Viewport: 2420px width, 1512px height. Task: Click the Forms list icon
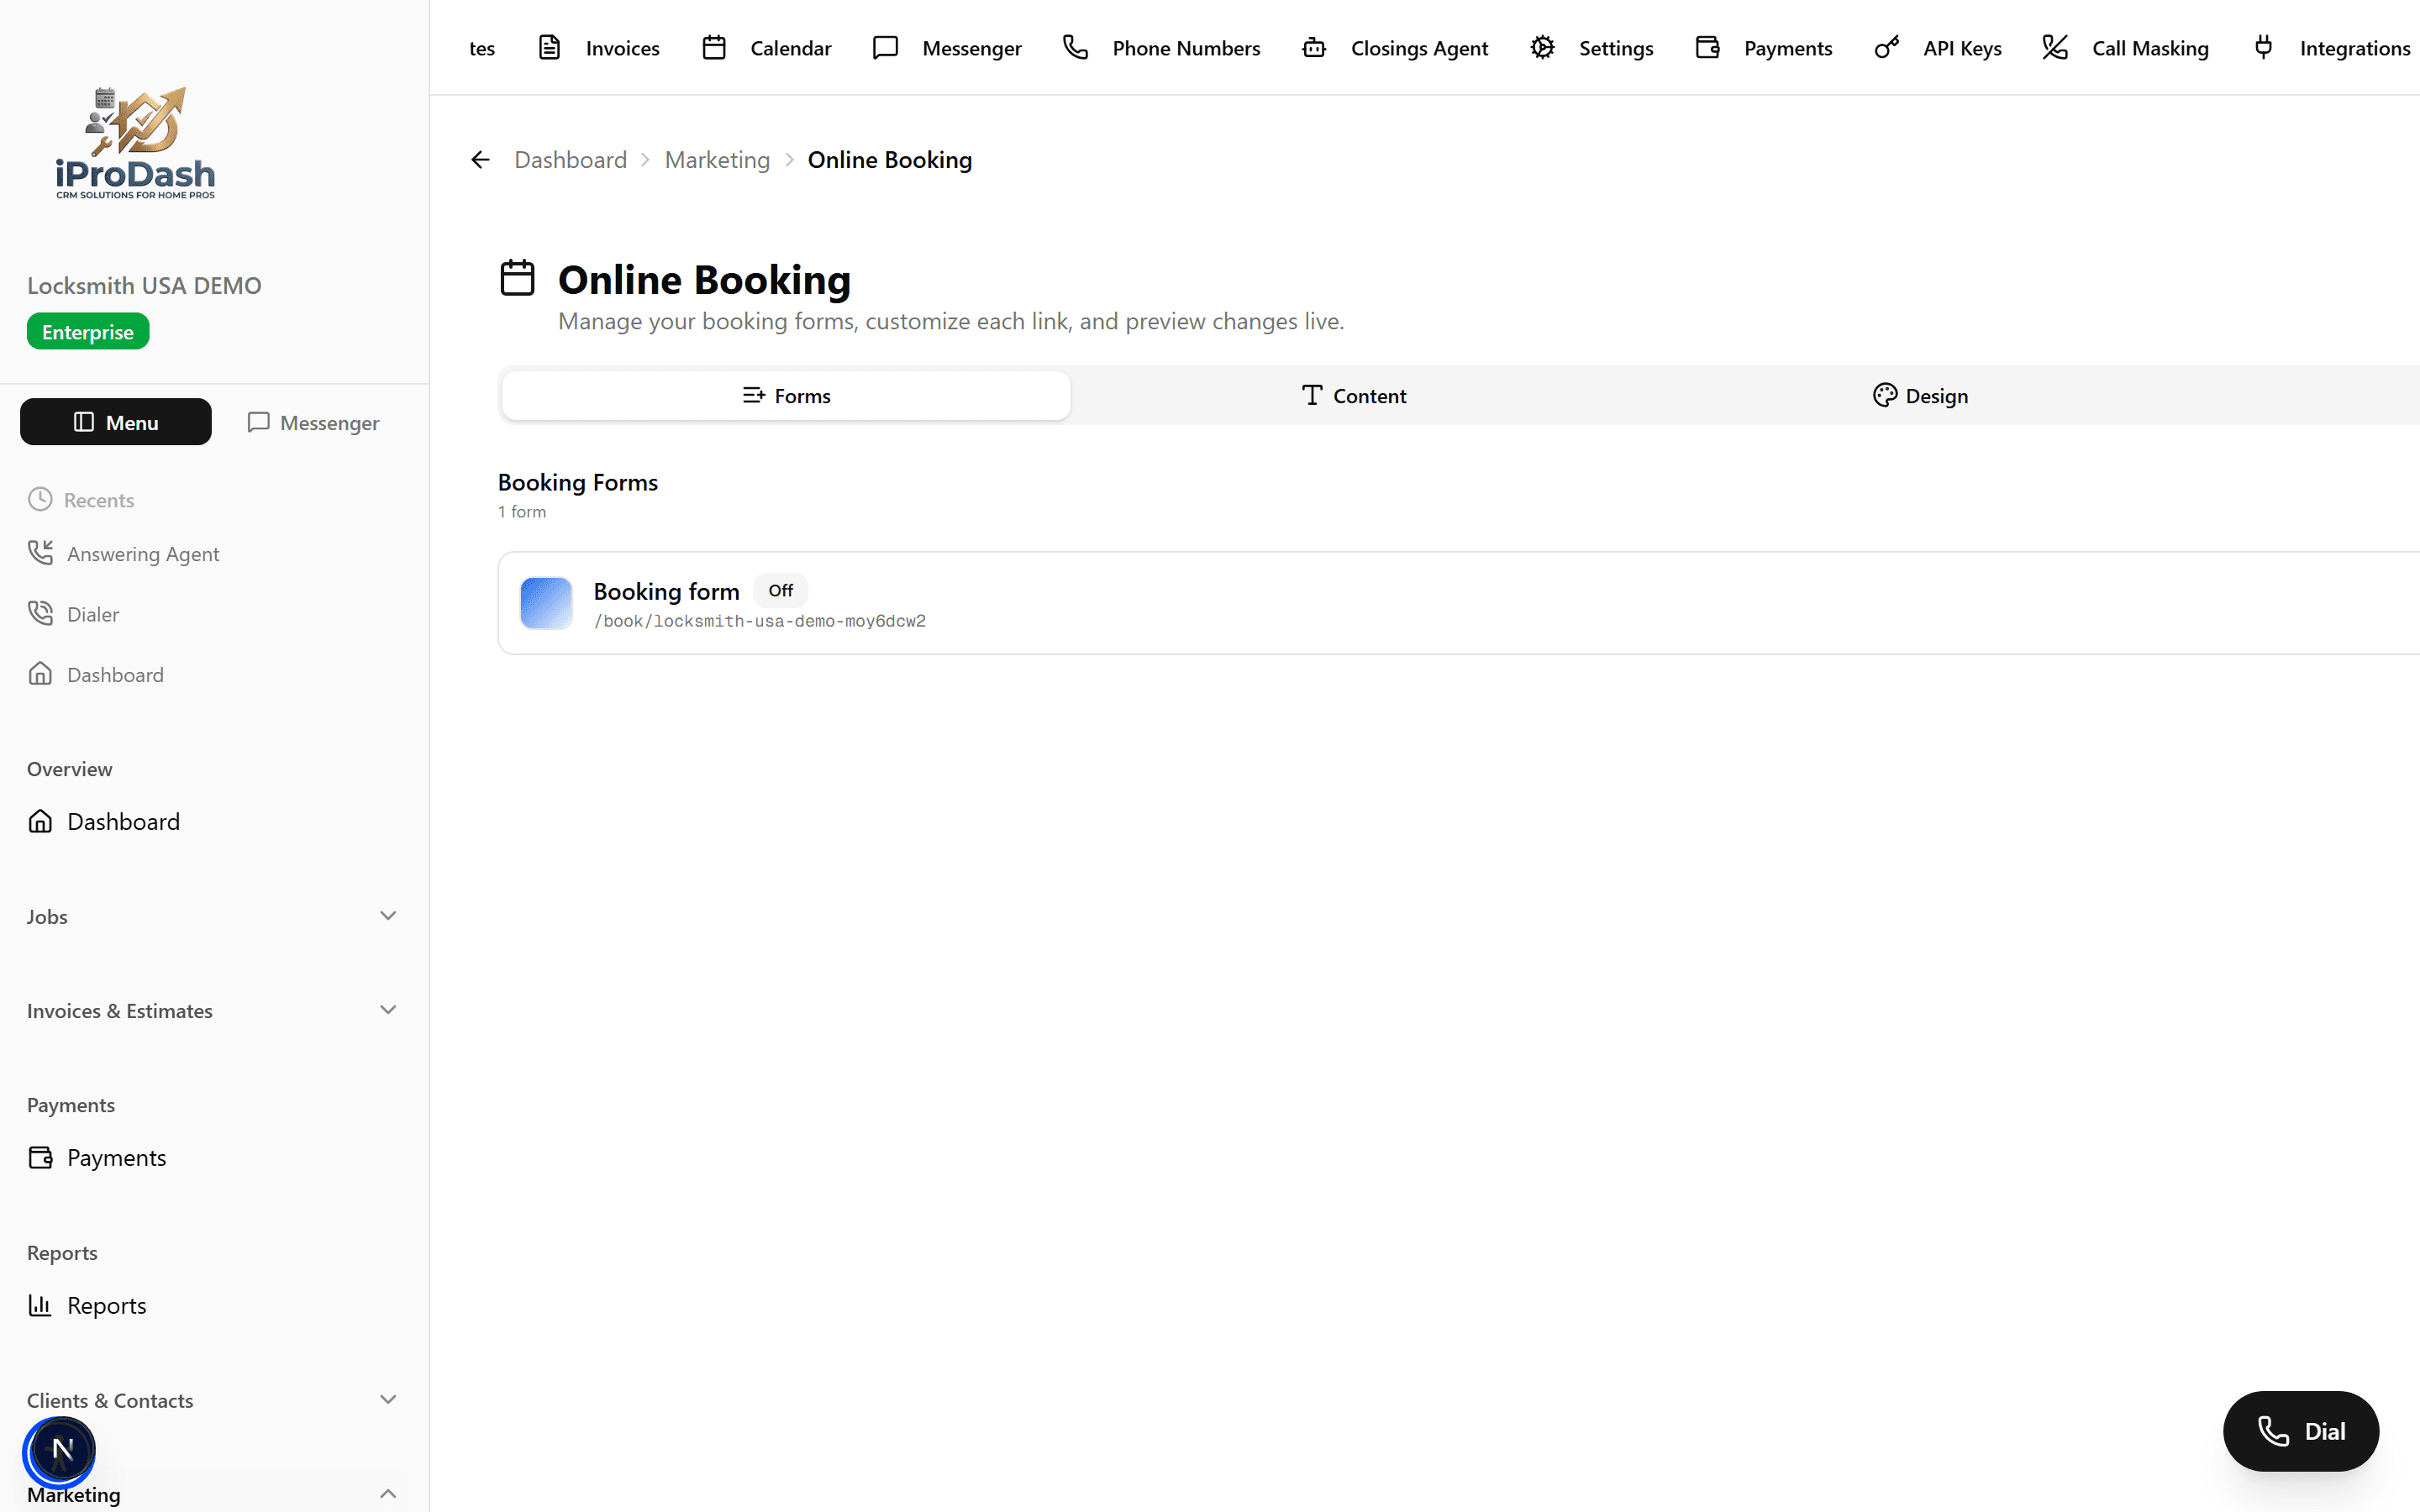pyautogui.click(x=753, y=395)
